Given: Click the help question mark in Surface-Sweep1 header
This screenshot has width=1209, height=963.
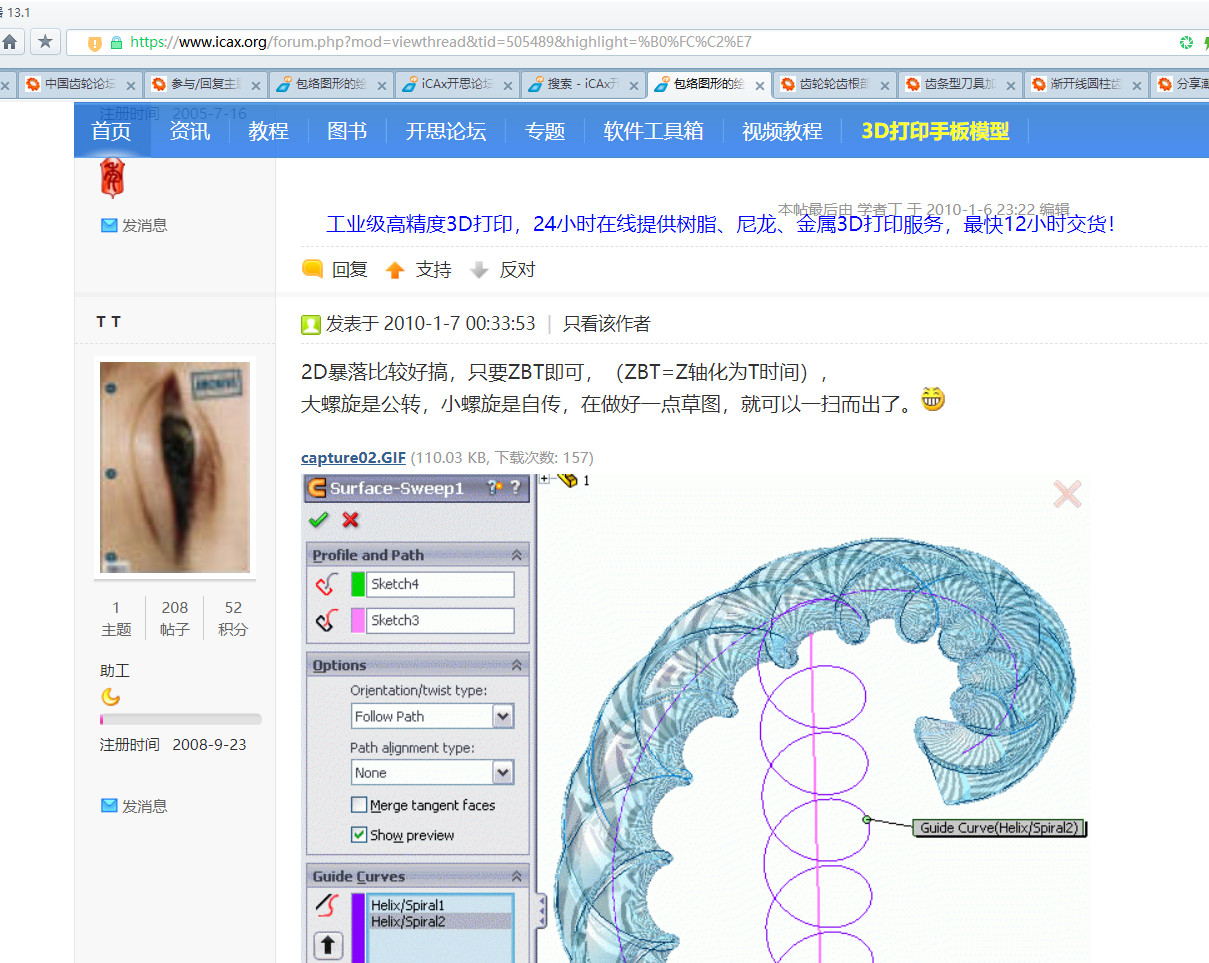Looking at the screenshot, I should (x=515, y=488).
